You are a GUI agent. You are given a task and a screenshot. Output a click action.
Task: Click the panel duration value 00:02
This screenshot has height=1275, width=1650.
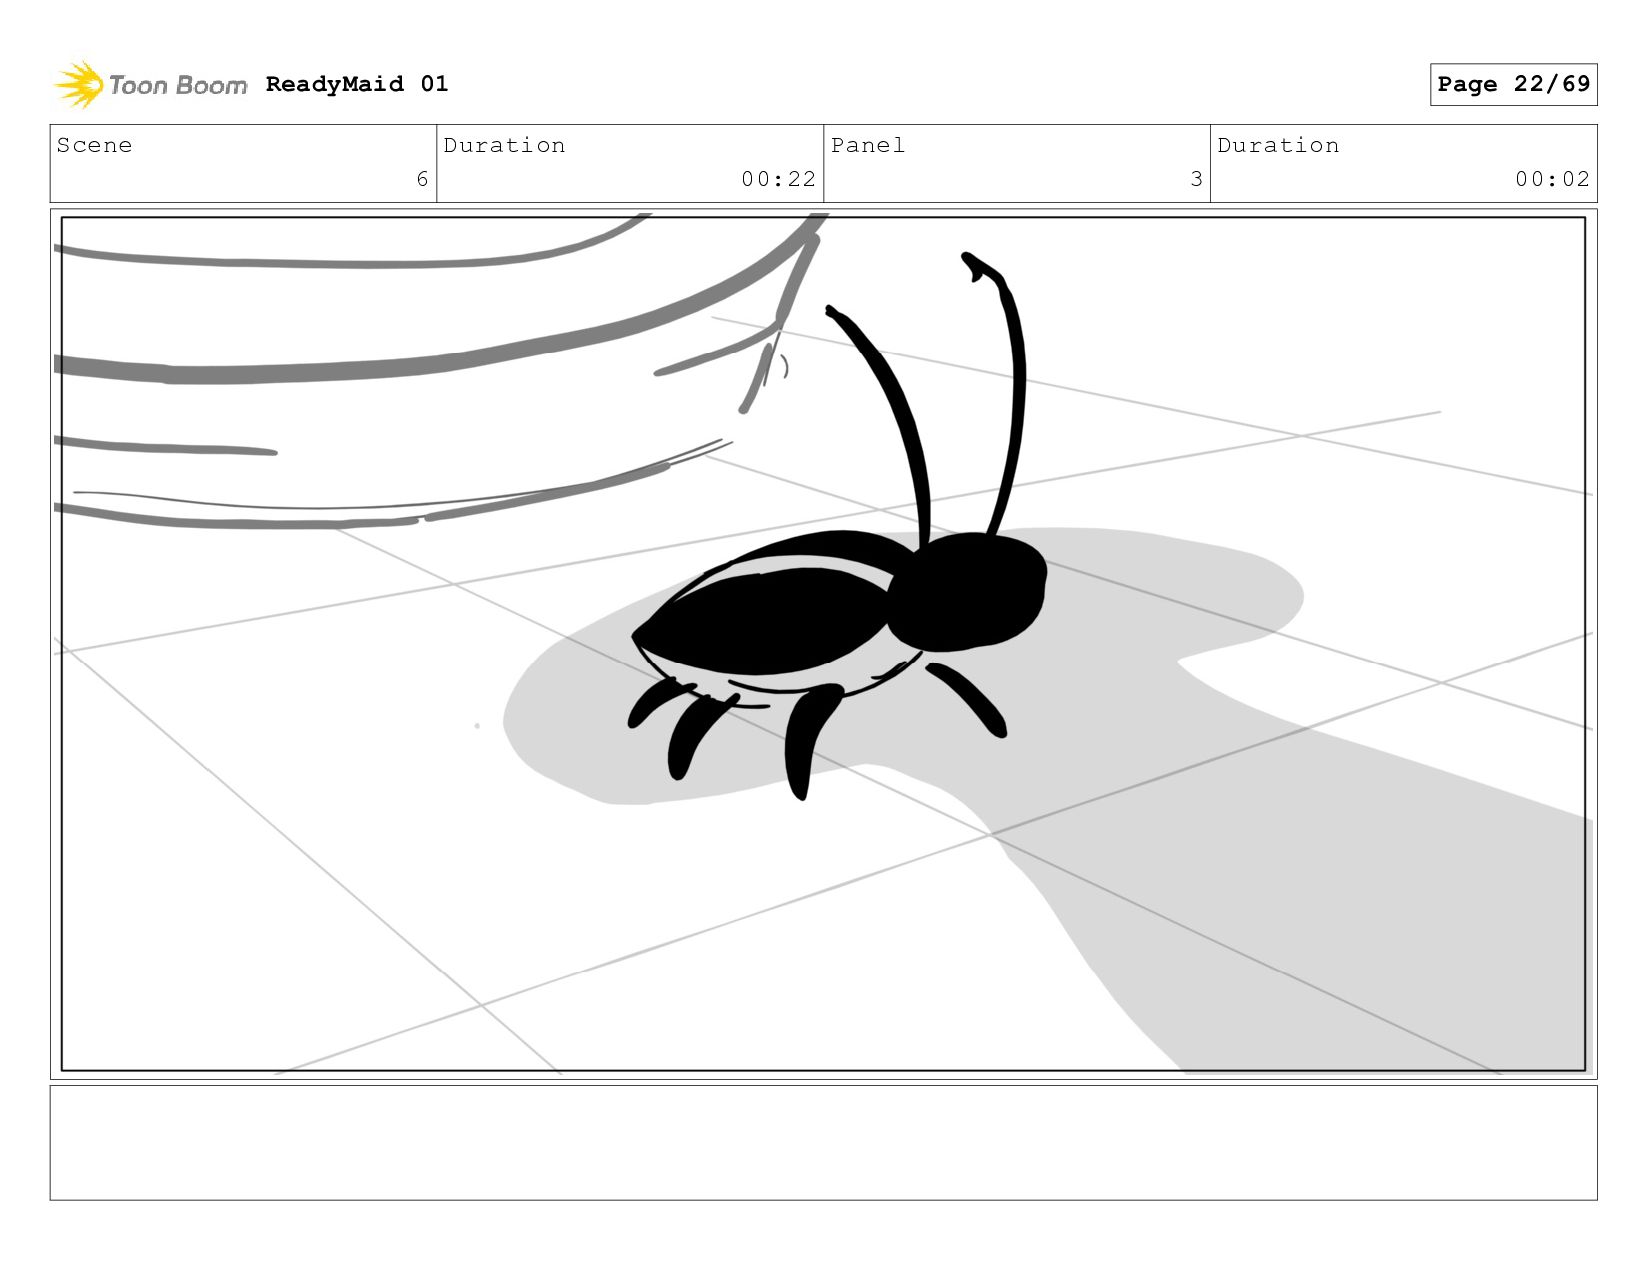(x=1552, y=179)
